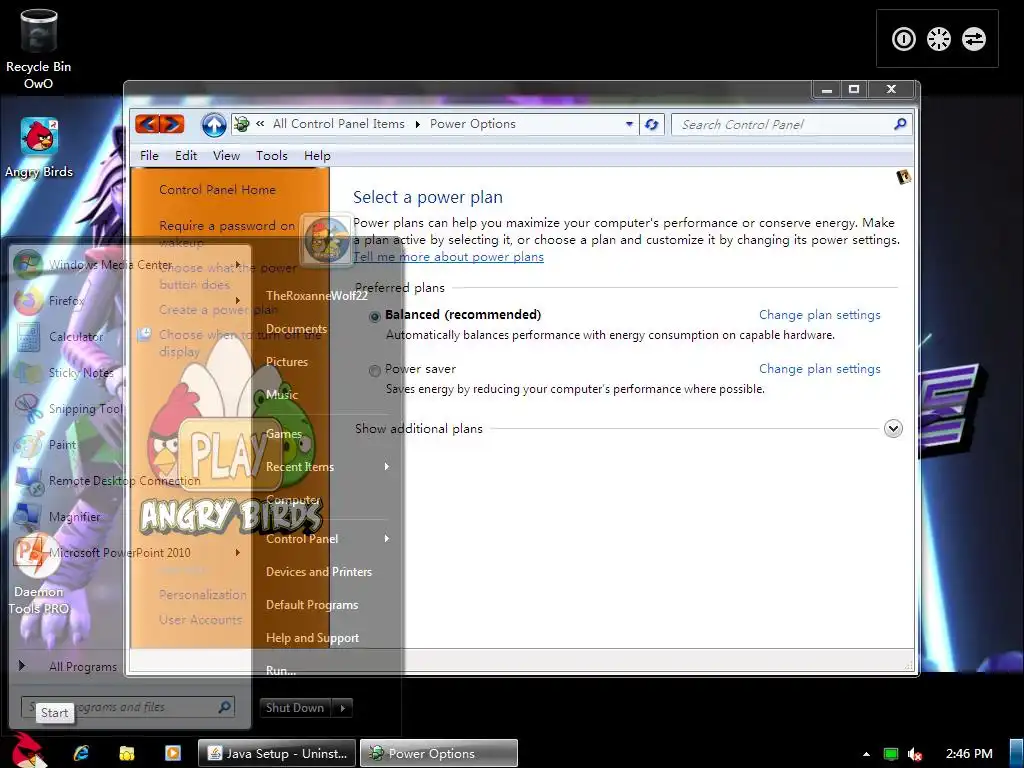Switch to Java Setup taskbar button

coord(277,753)
